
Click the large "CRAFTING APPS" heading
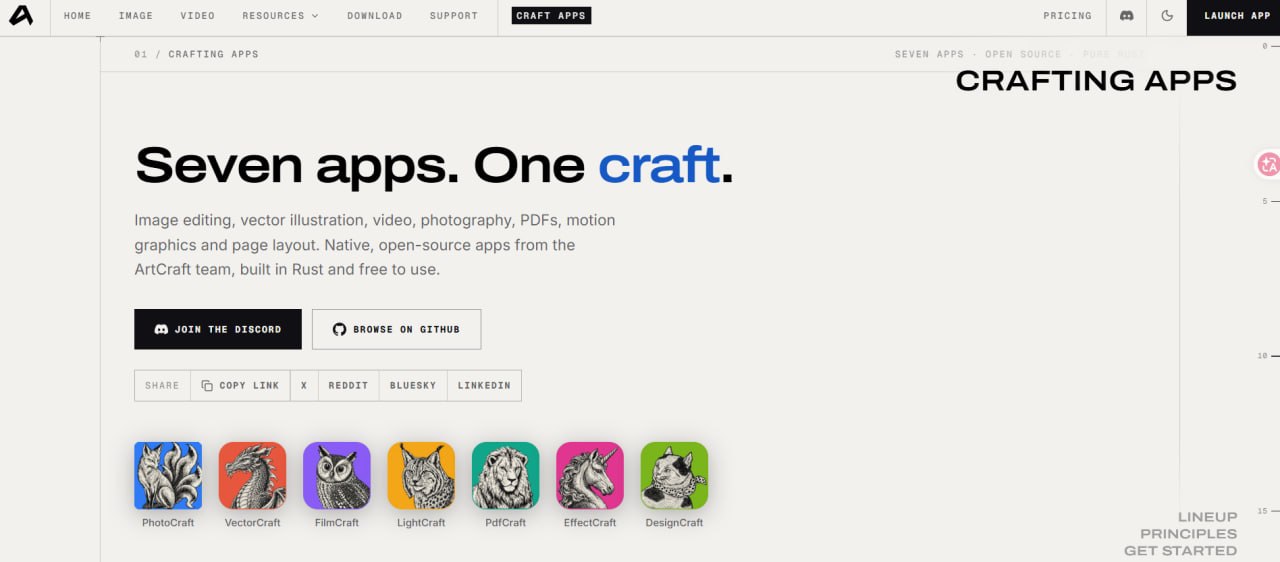click(1096, 81)
